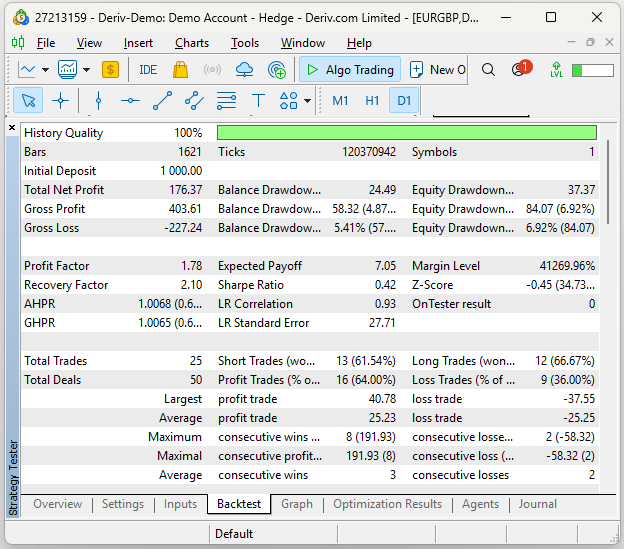Click the Default profile in status bar
624x549 pixels.
(x=234, y=534)
